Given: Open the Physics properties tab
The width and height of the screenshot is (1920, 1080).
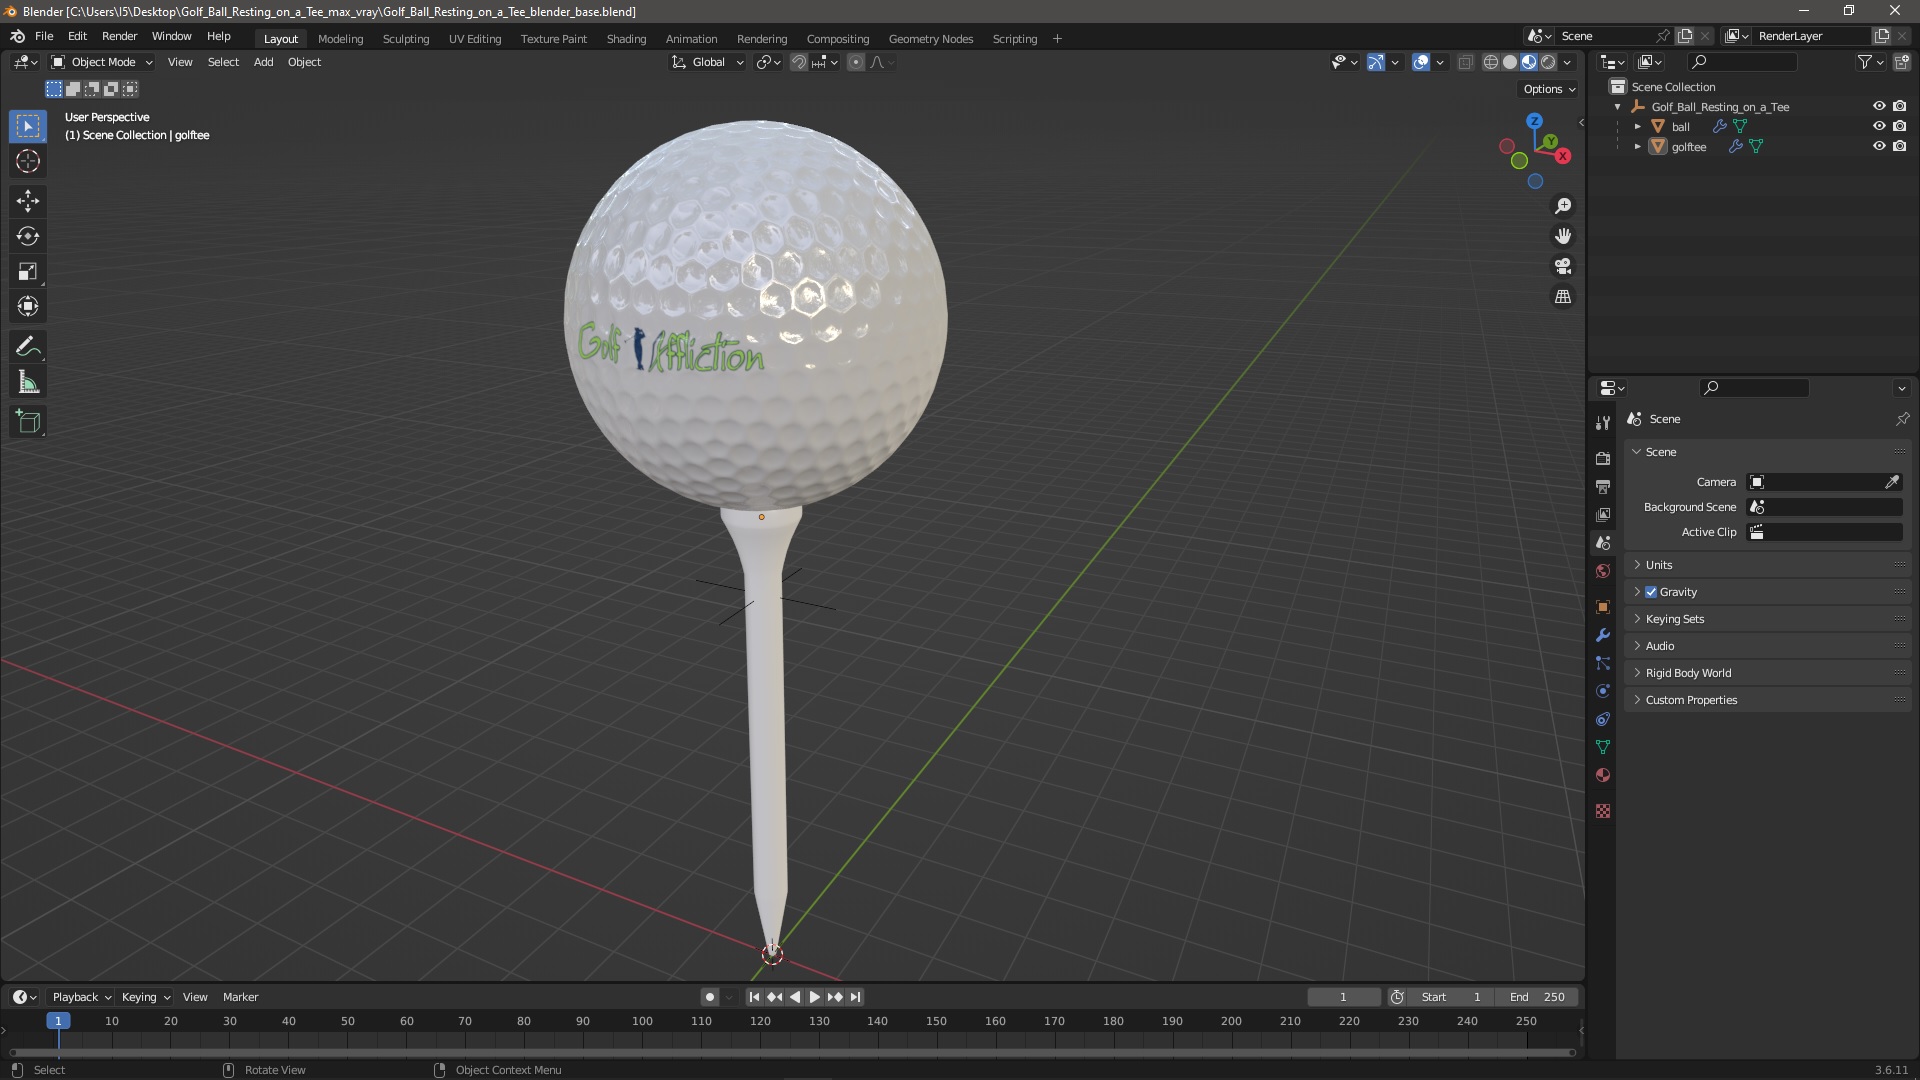Looking at the screenshot, I should point(1603,691).
